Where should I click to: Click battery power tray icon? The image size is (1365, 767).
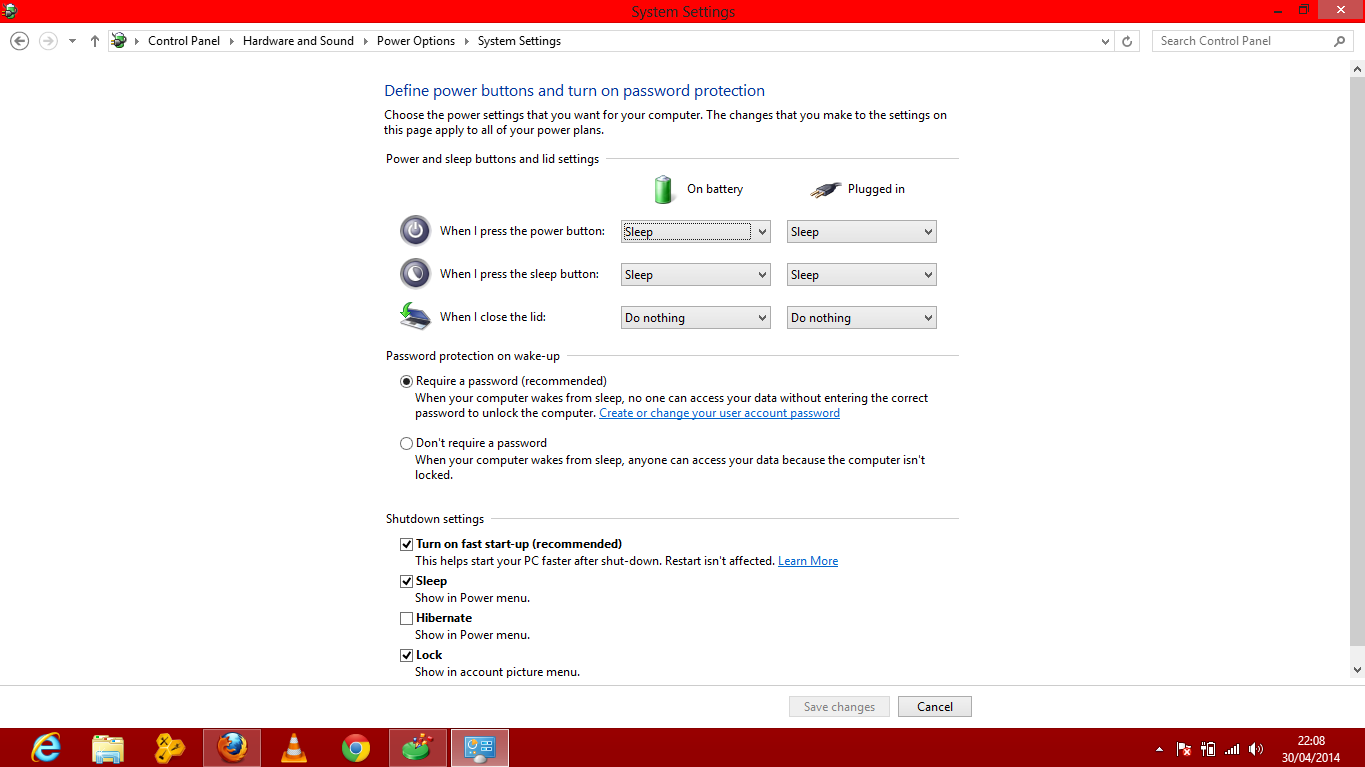pyautogui.click(x=1208, y=749)
